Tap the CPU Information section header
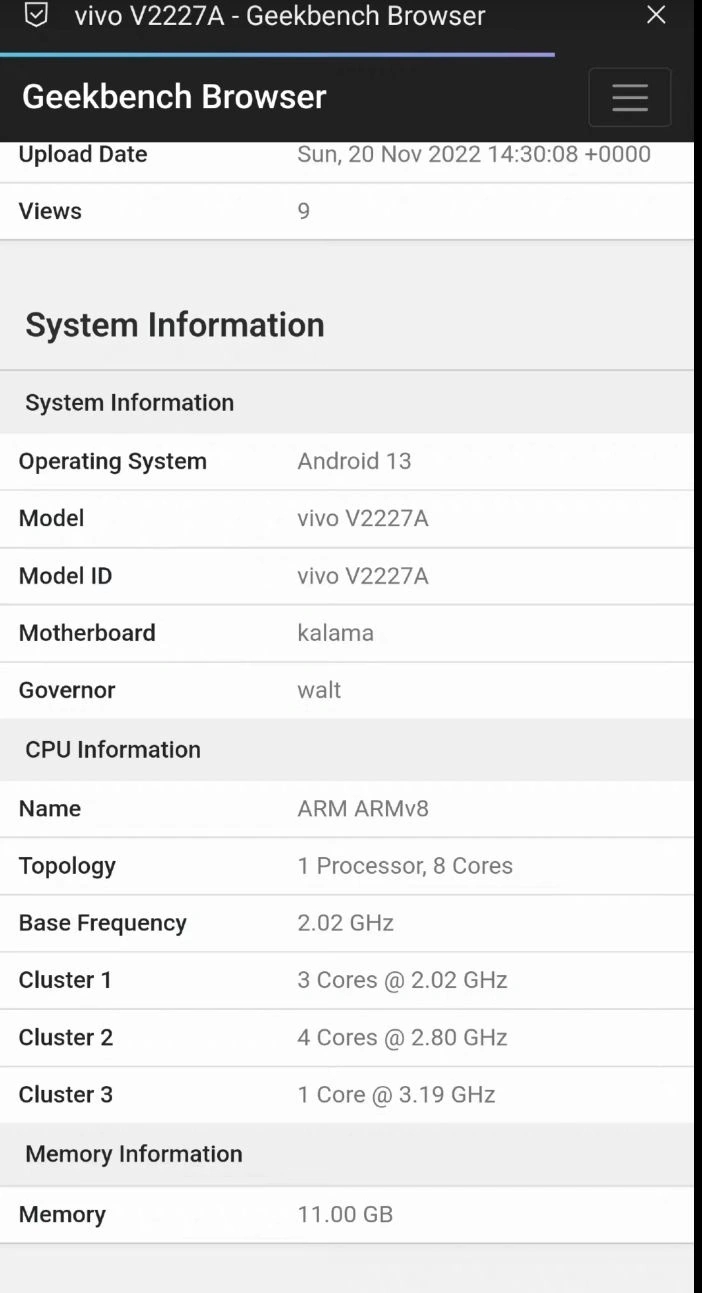The height and width of the screenshot is (1293, 702). tap(113, 749)
